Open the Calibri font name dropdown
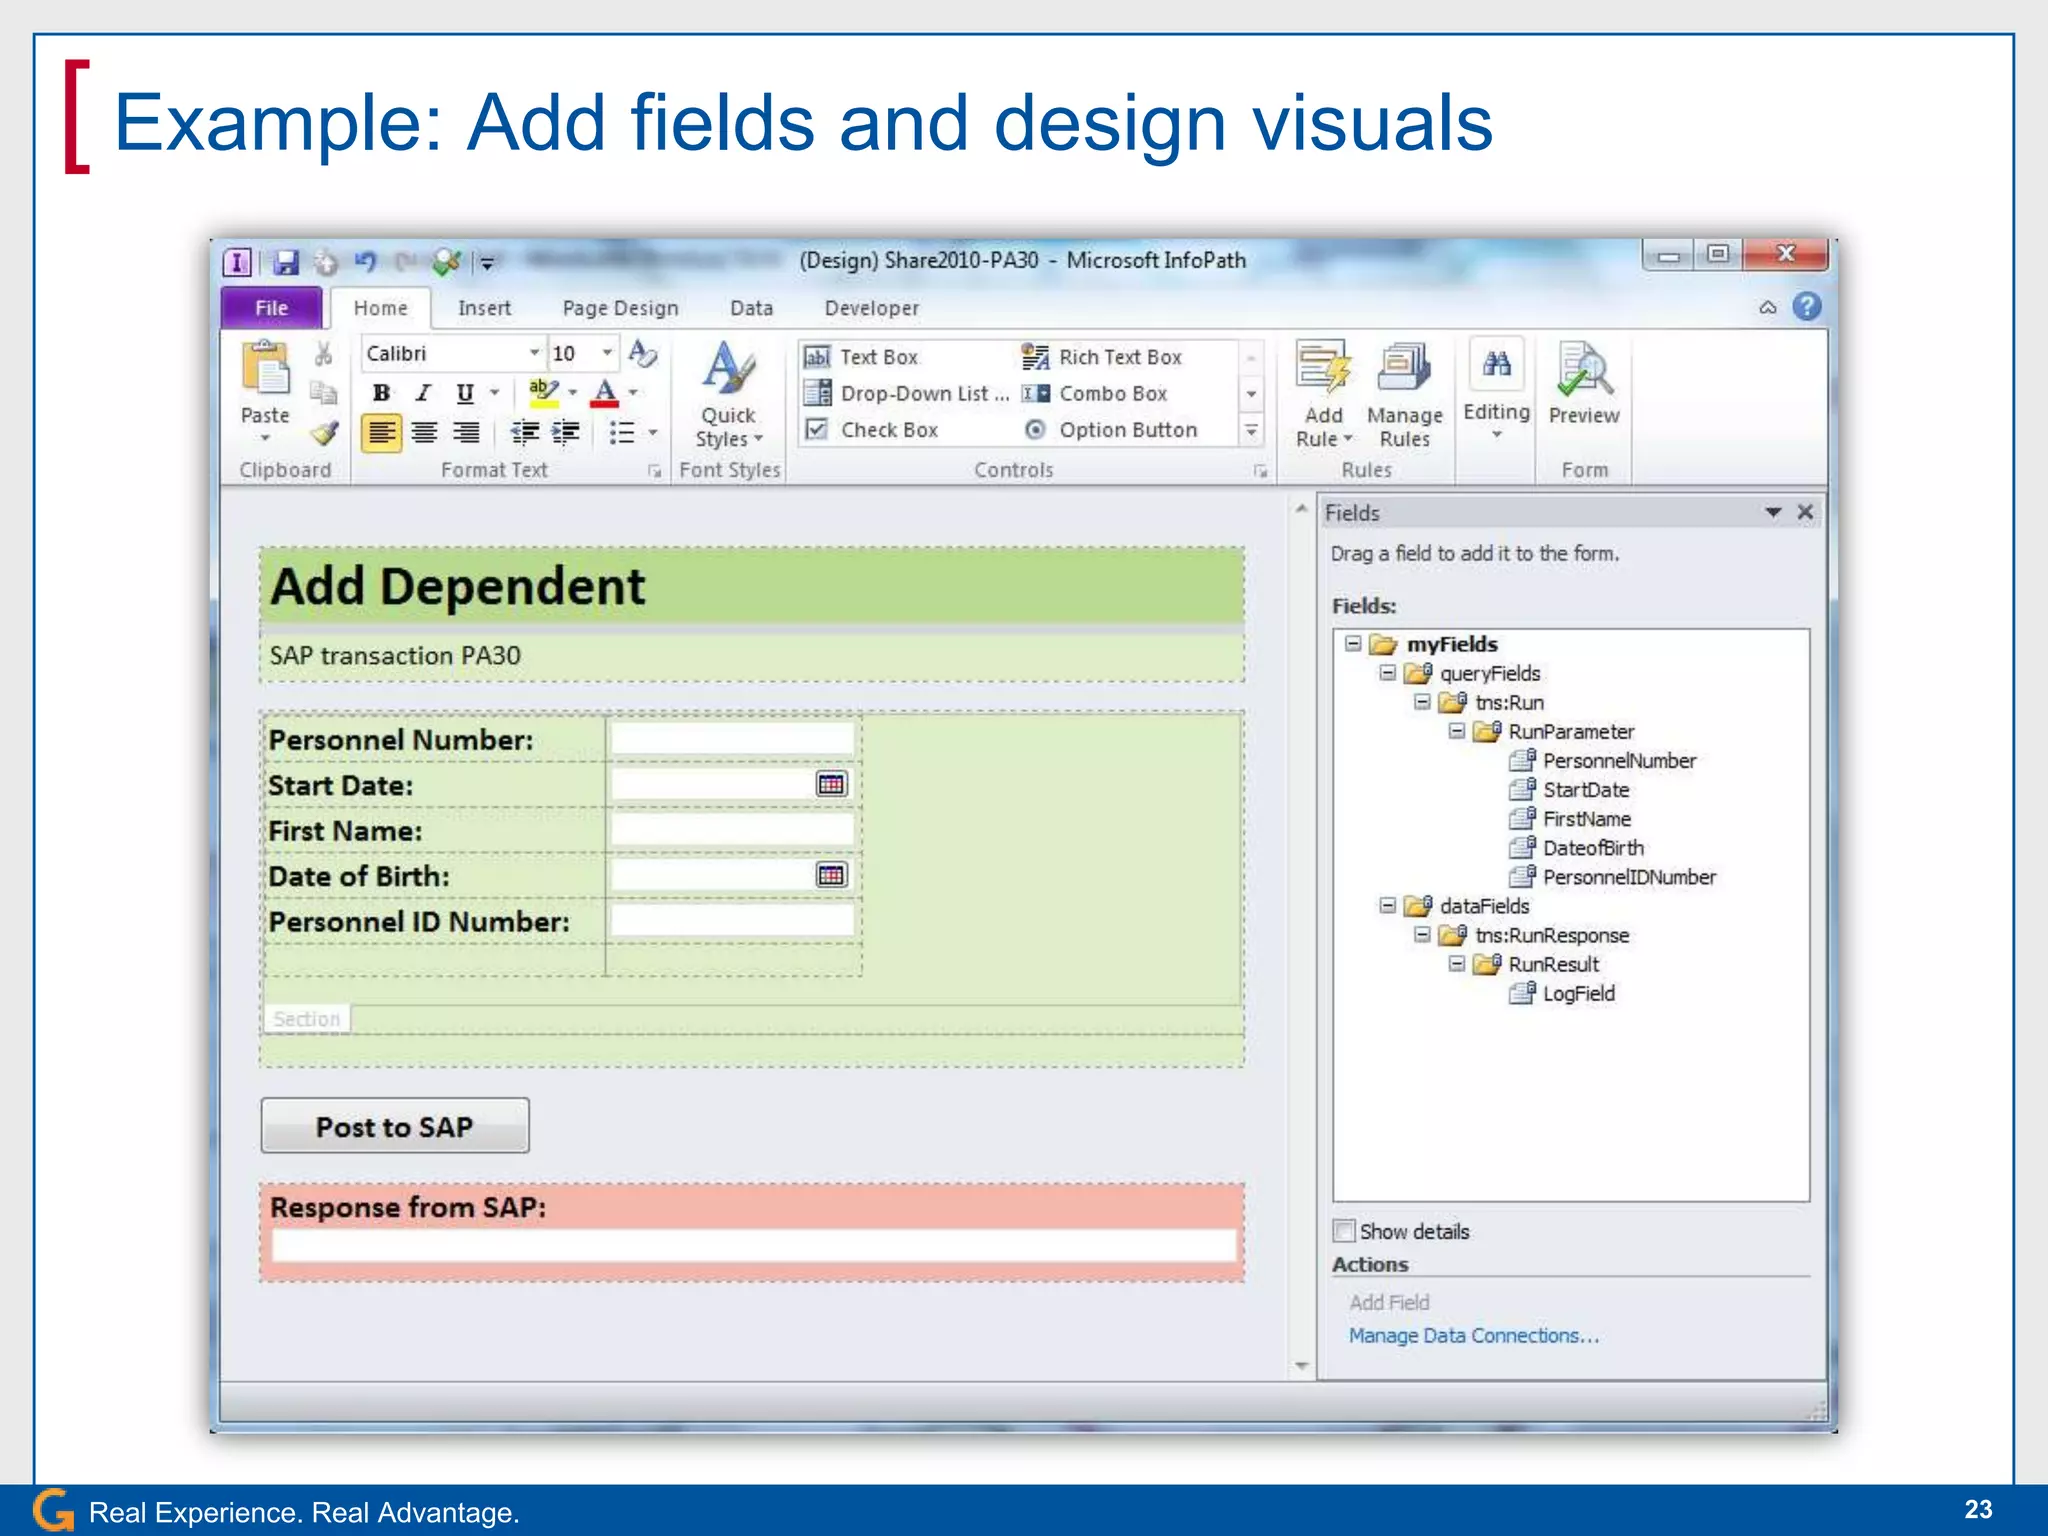The width and height of the screenshot is (2048, 1536). tap(534, 353)
